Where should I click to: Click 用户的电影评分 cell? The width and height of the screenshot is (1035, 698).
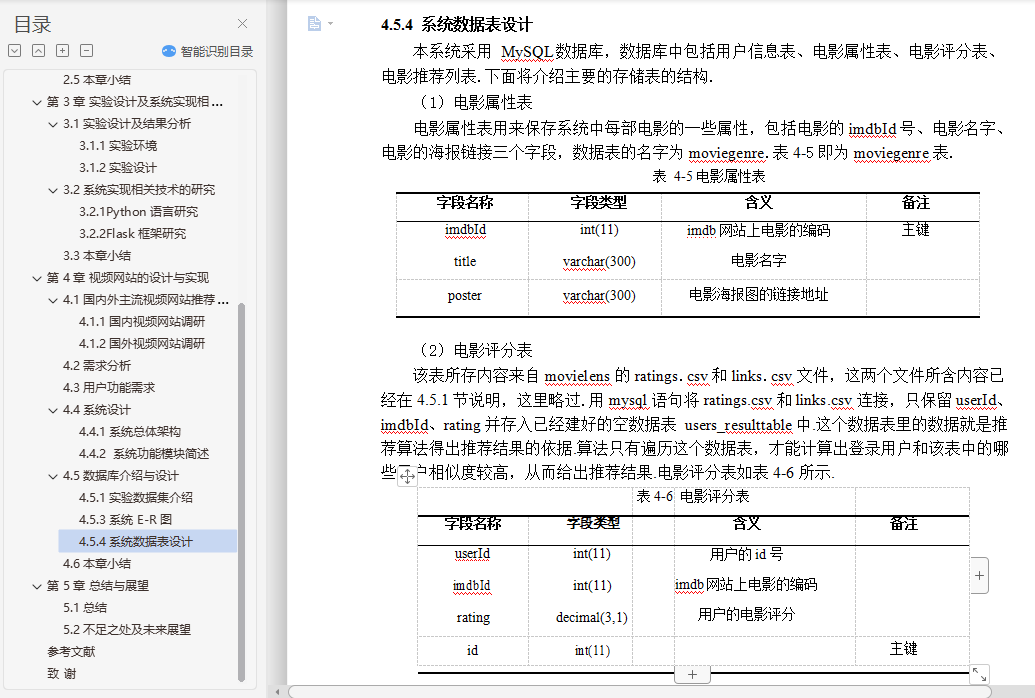tap(747, 614)
